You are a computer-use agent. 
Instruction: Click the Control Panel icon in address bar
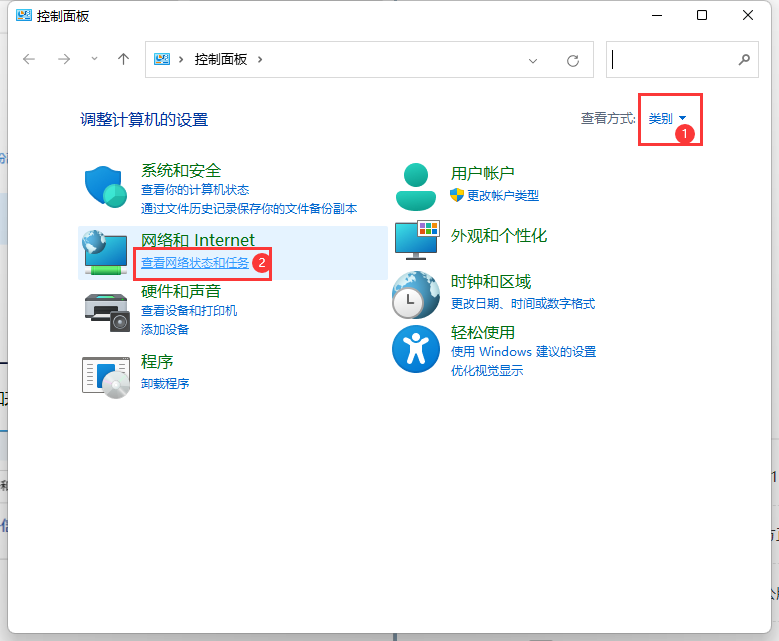(161, 60)
